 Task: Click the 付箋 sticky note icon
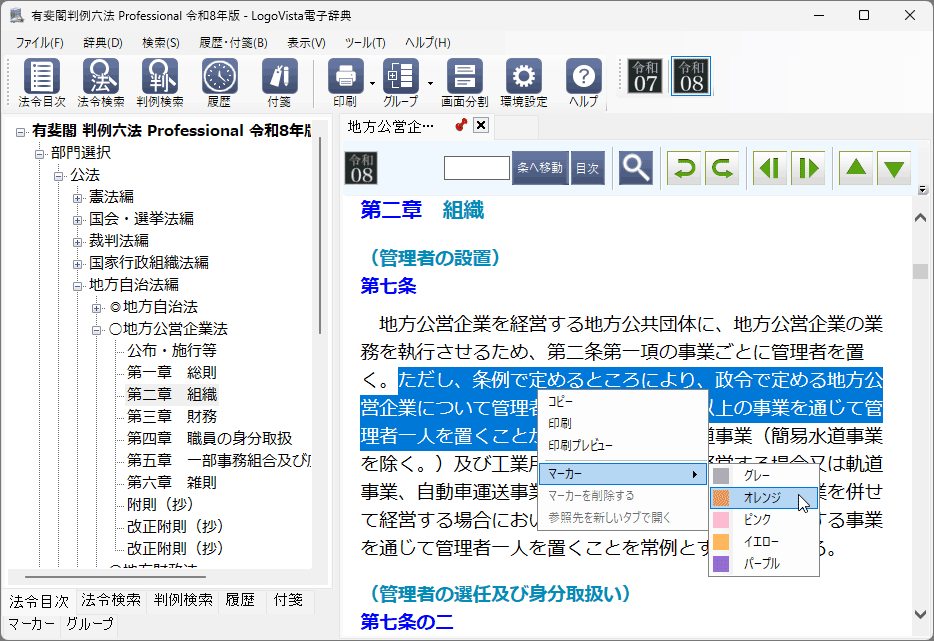[279, 80]
